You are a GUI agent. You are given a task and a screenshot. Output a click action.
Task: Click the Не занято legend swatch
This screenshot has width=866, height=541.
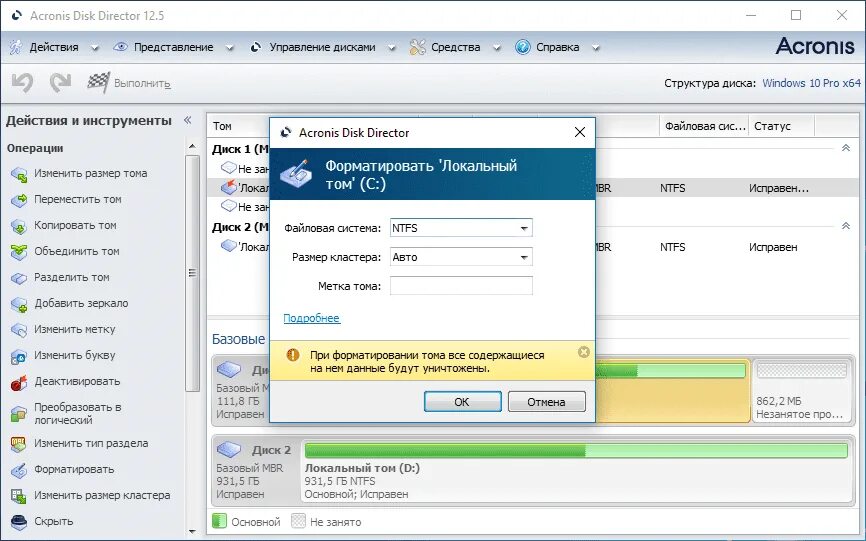298,521
